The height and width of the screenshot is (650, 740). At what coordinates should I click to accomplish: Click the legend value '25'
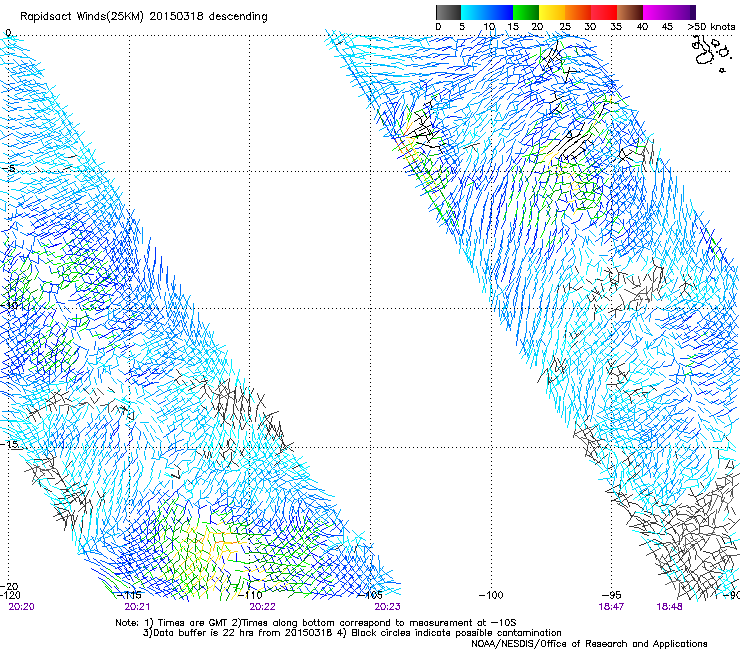pyautogui.click(x=565, y=27)
